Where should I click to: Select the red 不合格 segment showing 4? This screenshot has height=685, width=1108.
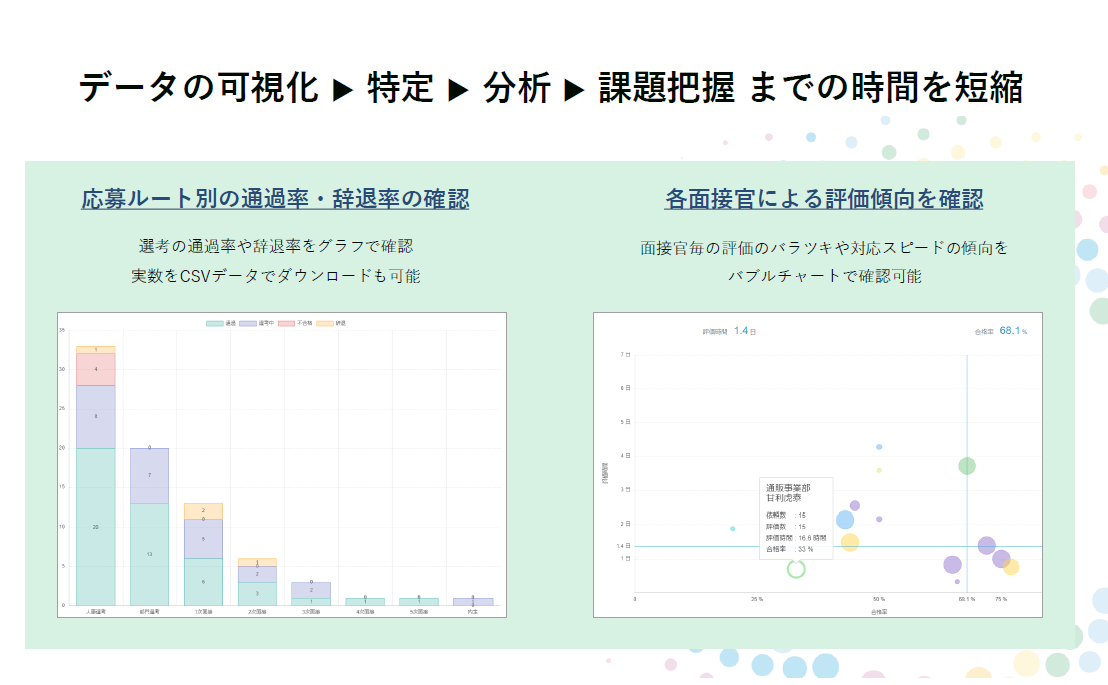pyautogui.click(x=96, y=369)
